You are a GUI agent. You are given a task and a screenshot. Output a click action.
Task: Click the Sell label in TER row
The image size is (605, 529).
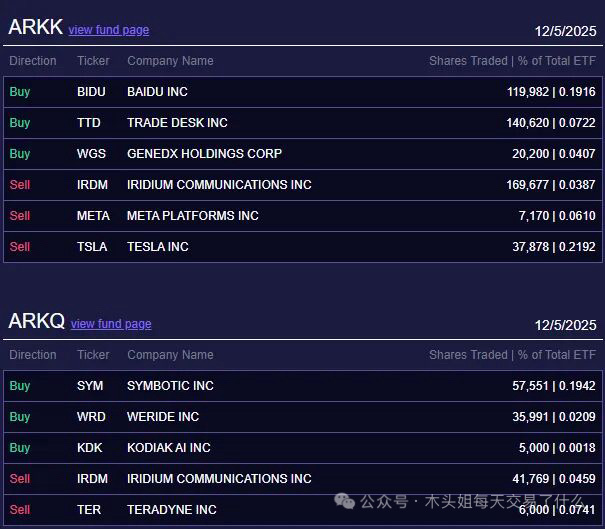coord(20,510)
